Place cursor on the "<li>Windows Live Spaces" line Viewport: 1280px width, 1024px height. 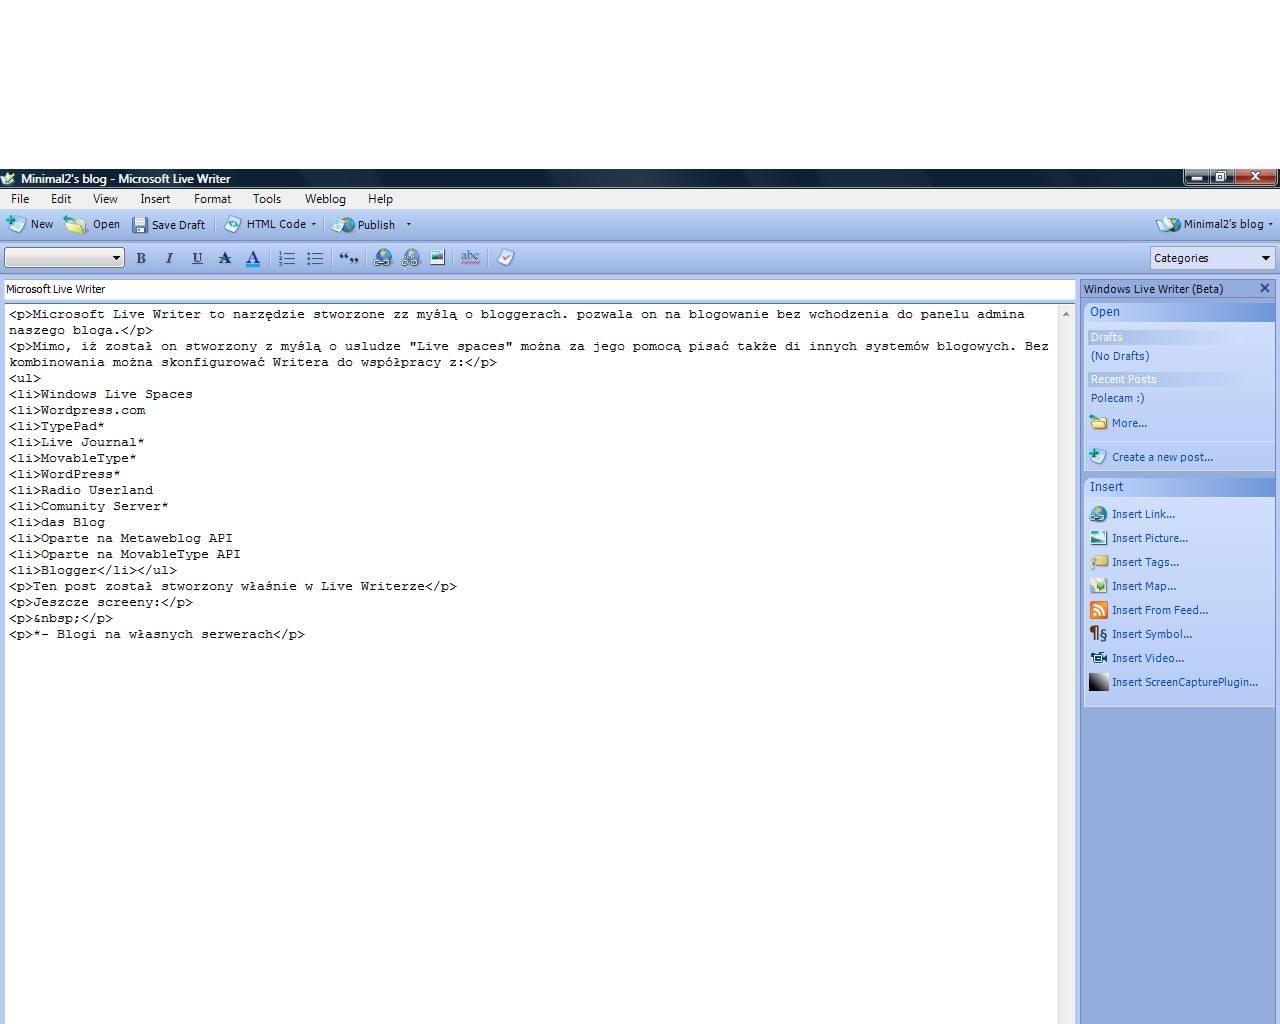(101, 394)
